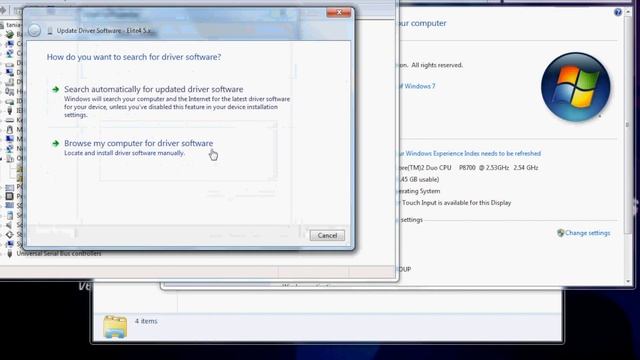
Task: Click the Processors chip icon in Device Manager
Action: tap(9, 196)
